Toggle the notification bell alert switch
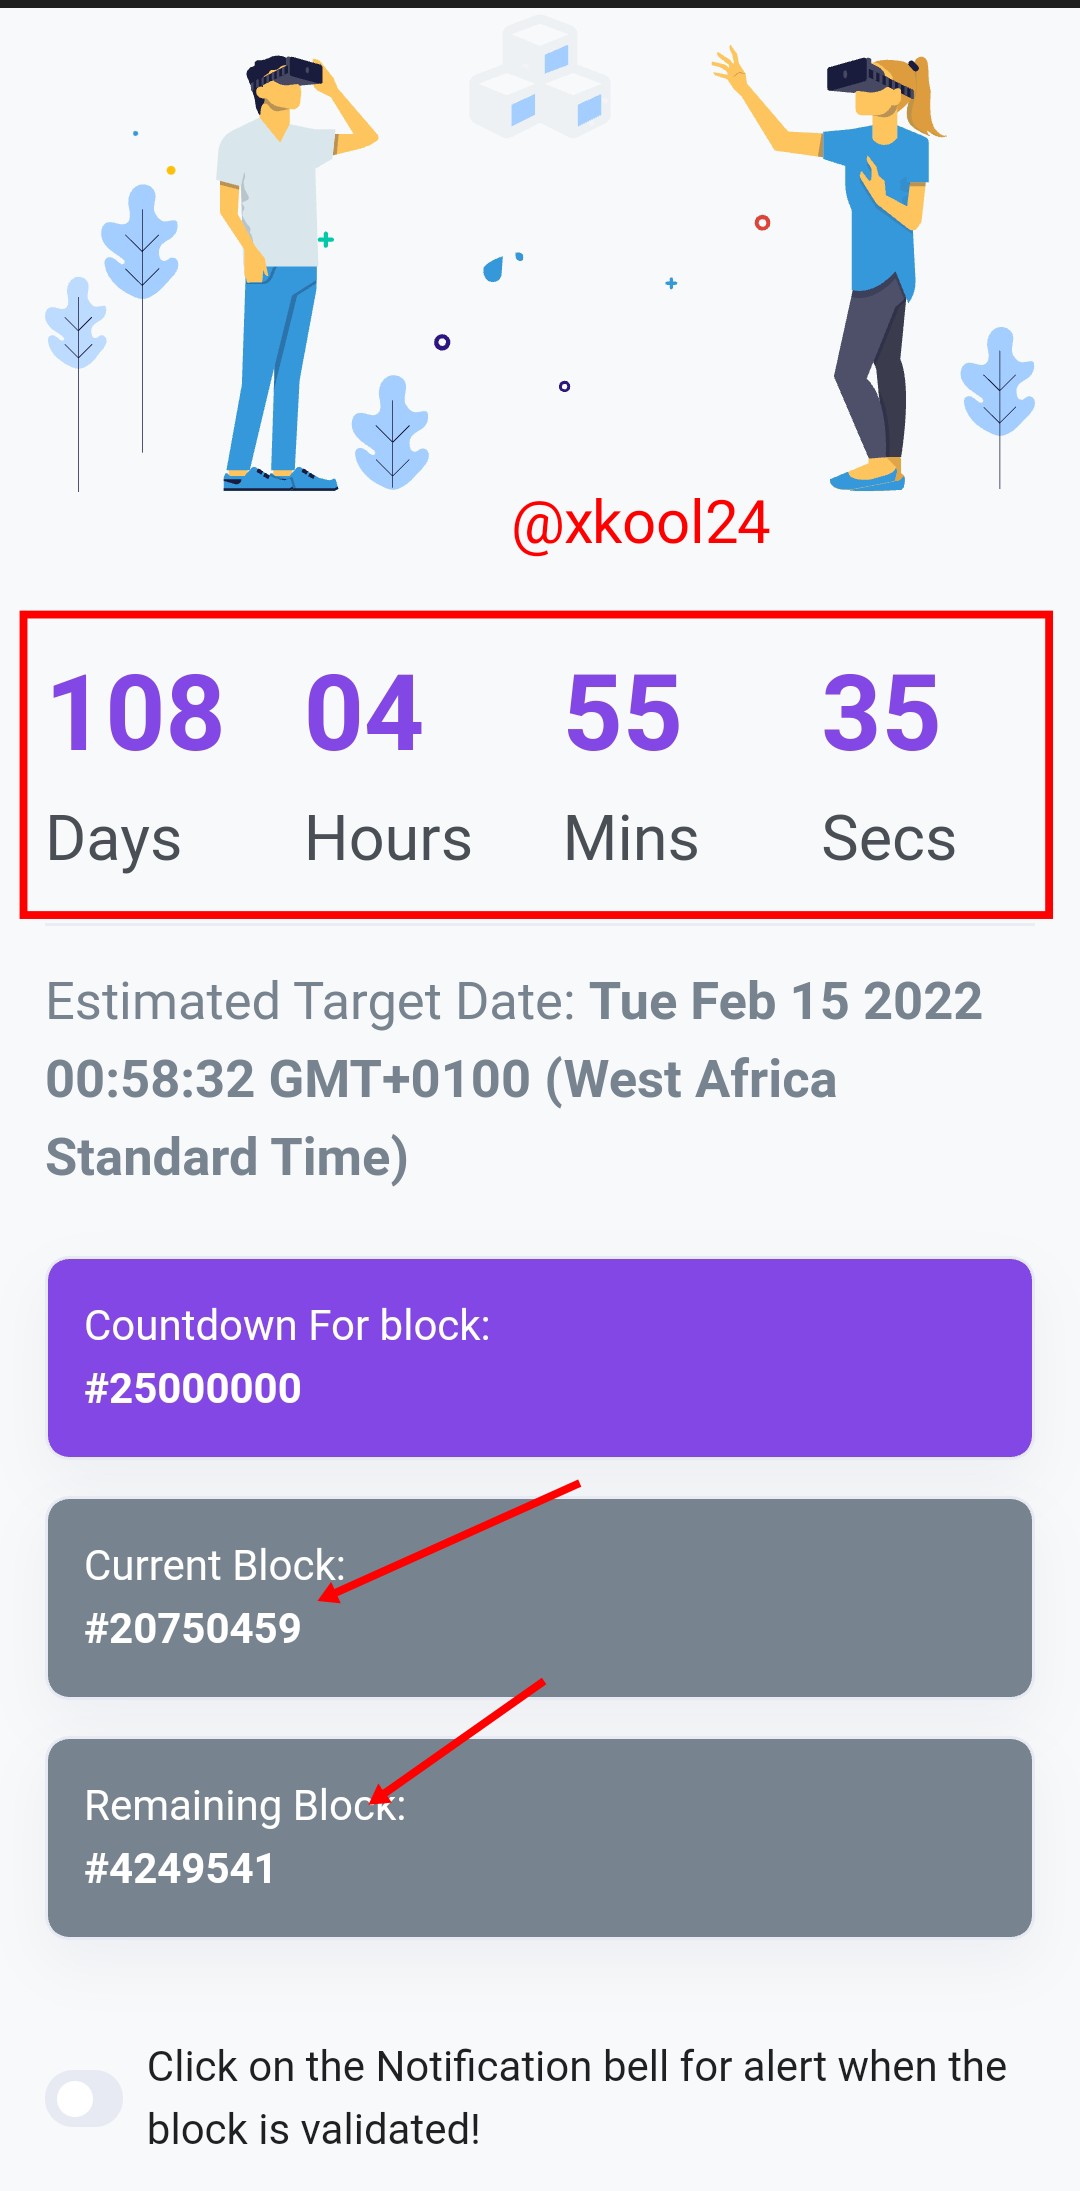 coord(83,2098)
